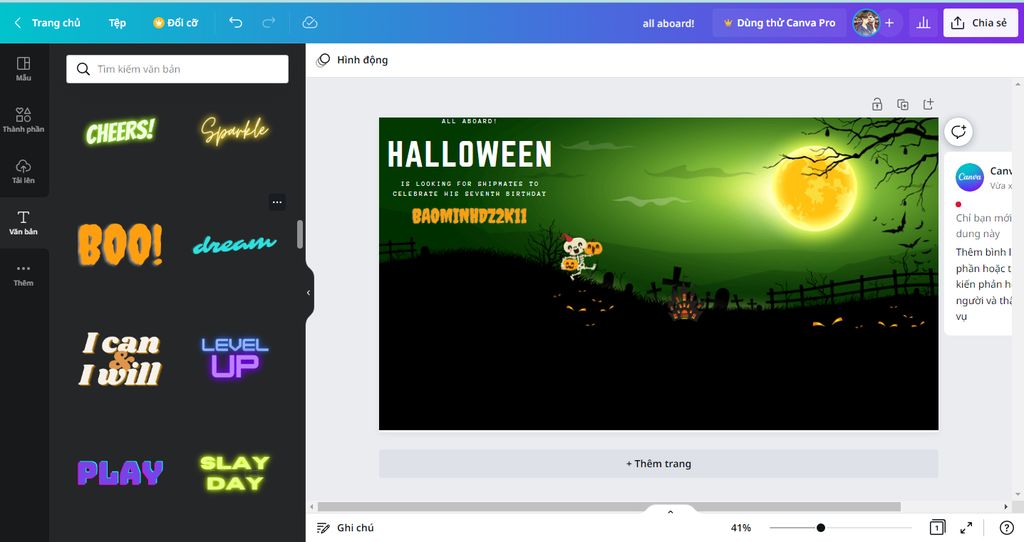Check the cloud save status icon
The height and width of the screenshot is (542, 1024).
pos(310,23)
